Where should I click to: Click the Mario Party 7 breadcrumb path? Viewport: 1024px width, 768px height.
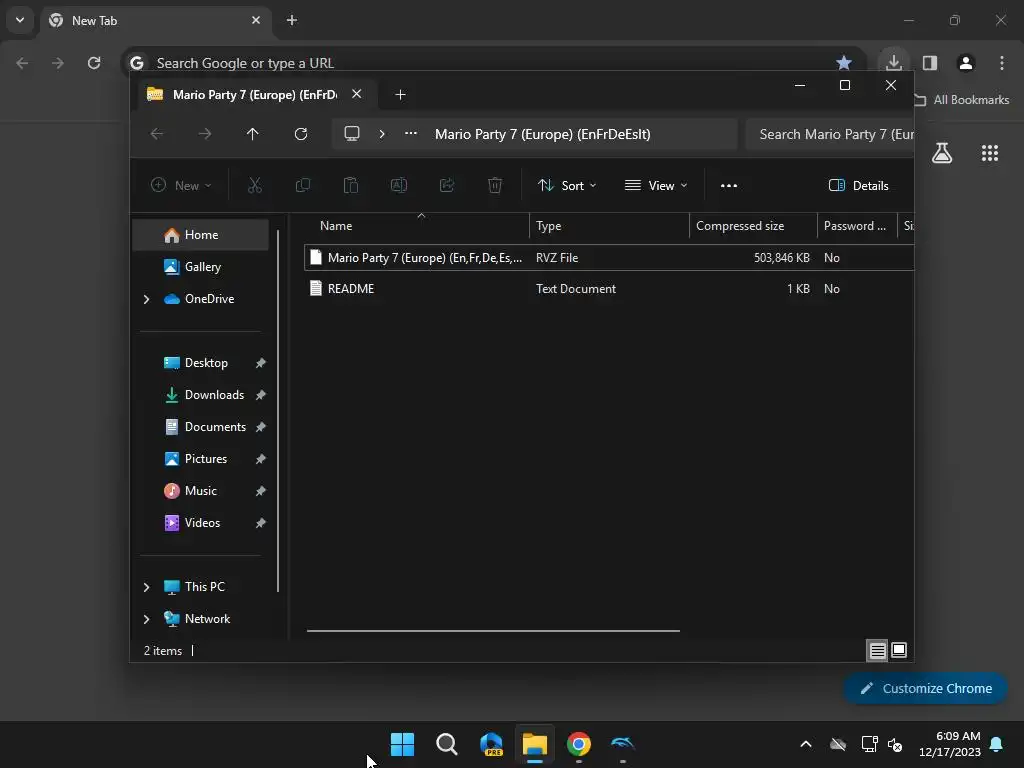[x=543, y=134]
